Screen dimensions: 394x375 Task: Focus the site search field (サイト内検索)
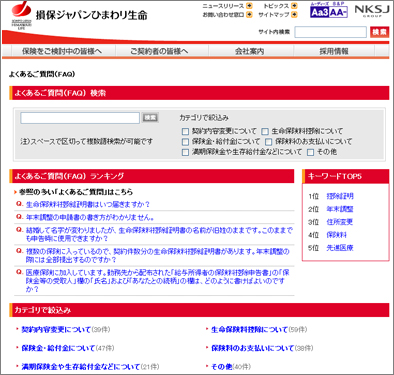click(330, 32)
